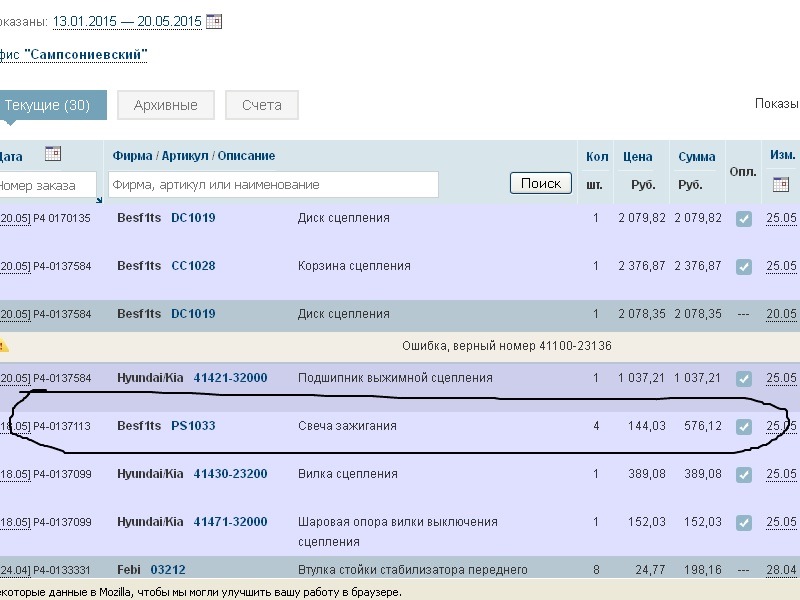Select the Текущие (30) tab

click(x=48, y=105)
